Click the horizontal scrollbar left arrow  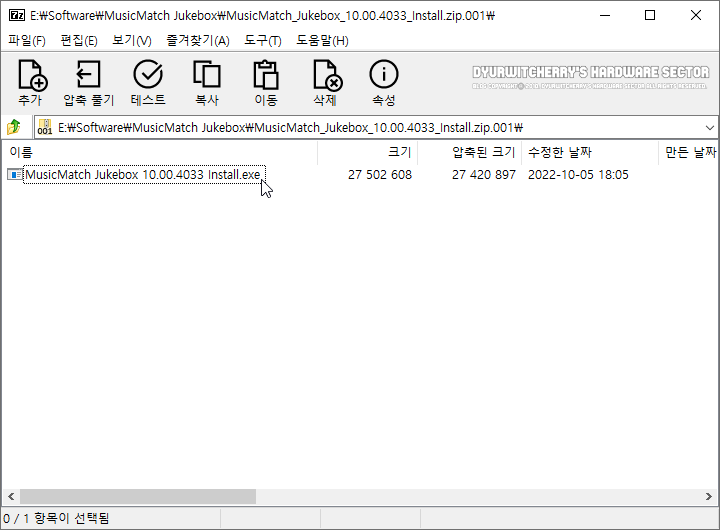(x=11, y=496)
